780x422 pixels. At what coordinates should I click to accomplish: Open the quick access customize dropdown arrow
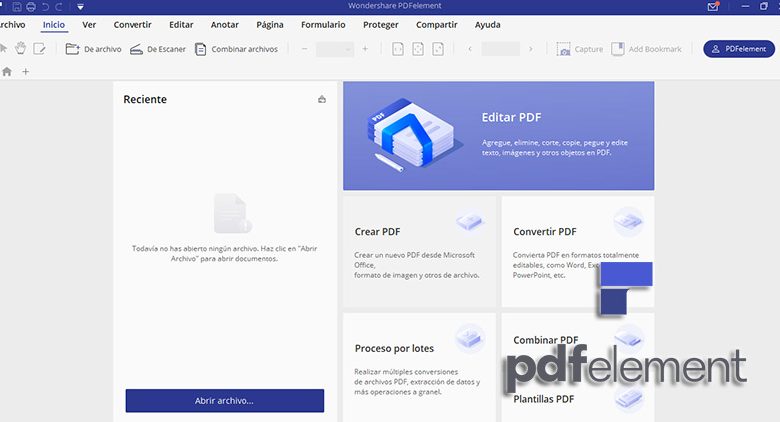(80, 7)
